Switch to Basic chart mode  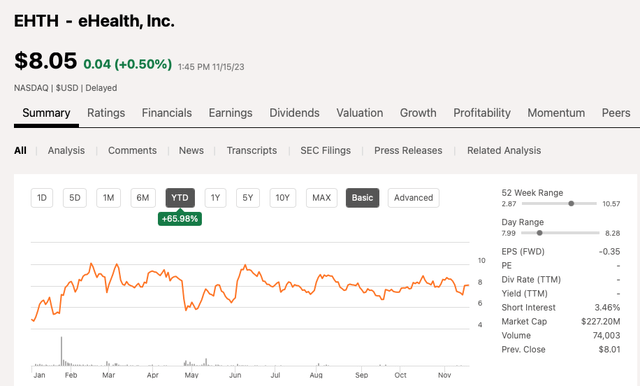(362, 198)
